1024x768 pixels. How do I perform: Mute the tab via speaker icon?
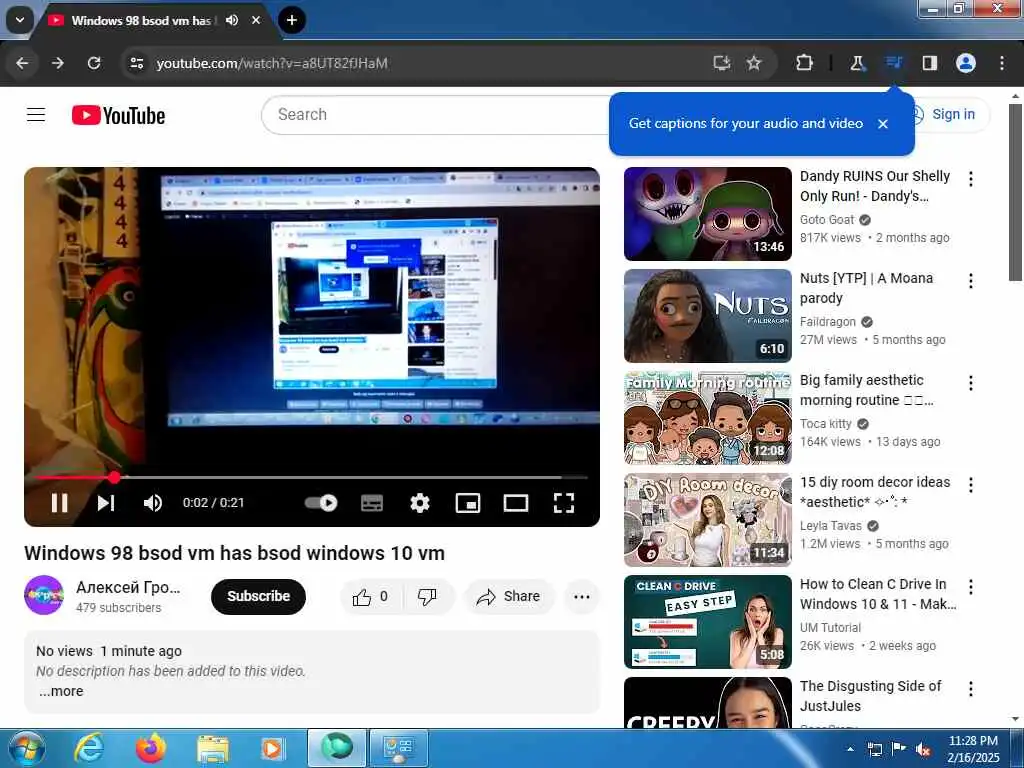pos(232,20)
